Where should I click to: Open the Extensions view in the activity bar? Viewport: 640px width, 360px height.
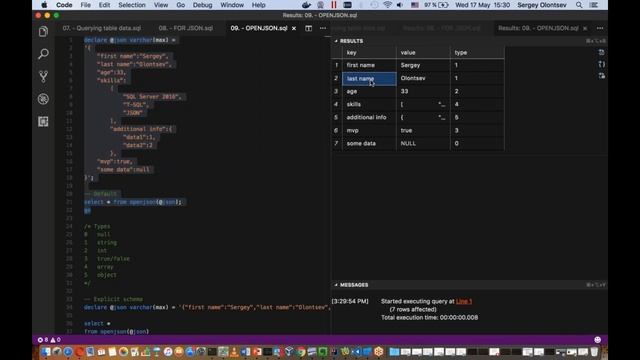point(43,121)
